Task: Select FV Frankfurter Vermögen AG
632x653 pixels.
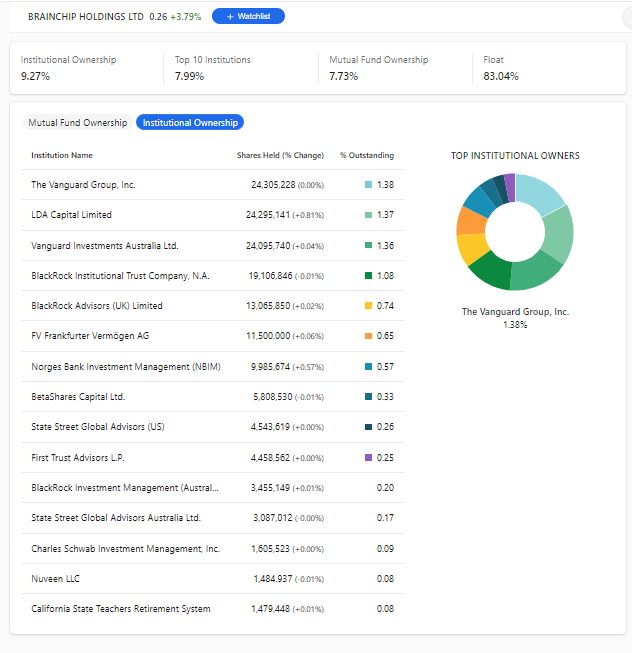Action: tap(90, 336)
